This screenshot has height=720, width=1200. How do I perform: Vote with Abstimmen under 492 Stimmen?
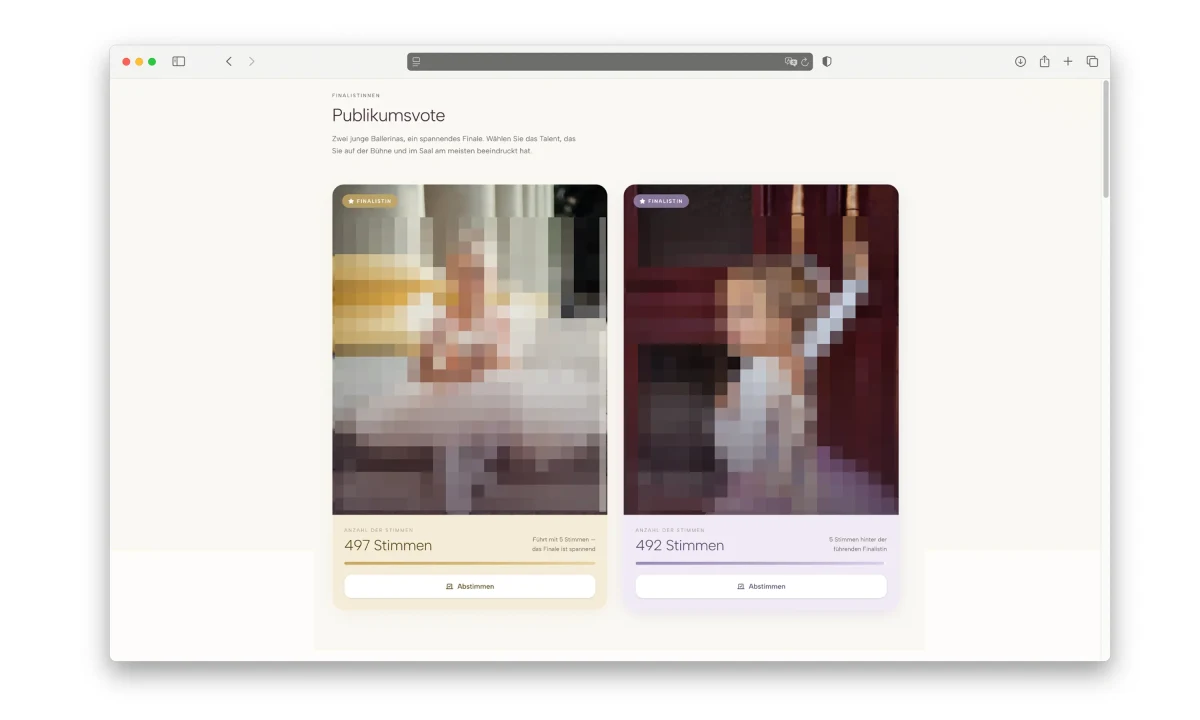tap(761, 586)
